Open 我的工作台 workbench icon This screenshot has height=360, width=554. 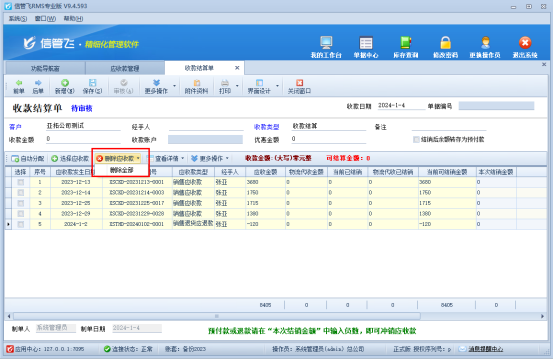tap(326, 43)
